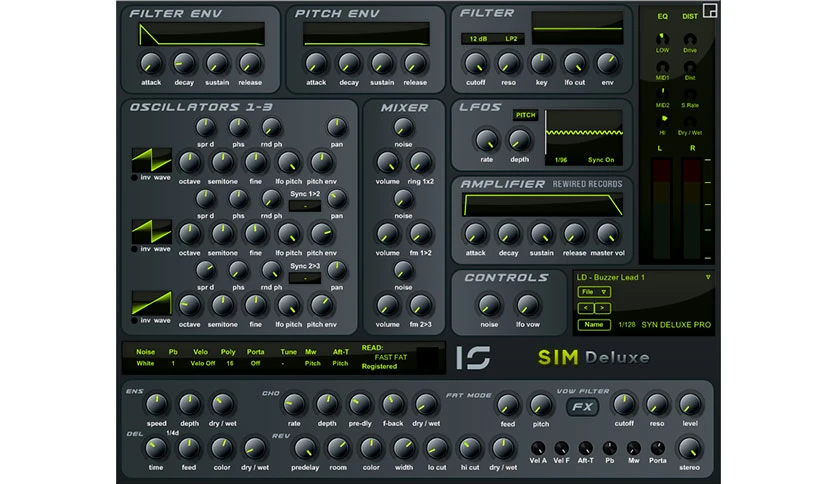Image resolution: width=836 pixels, height=484 pixels.
Task: Click the reverb room knob
Action: (x=338, y=448)
